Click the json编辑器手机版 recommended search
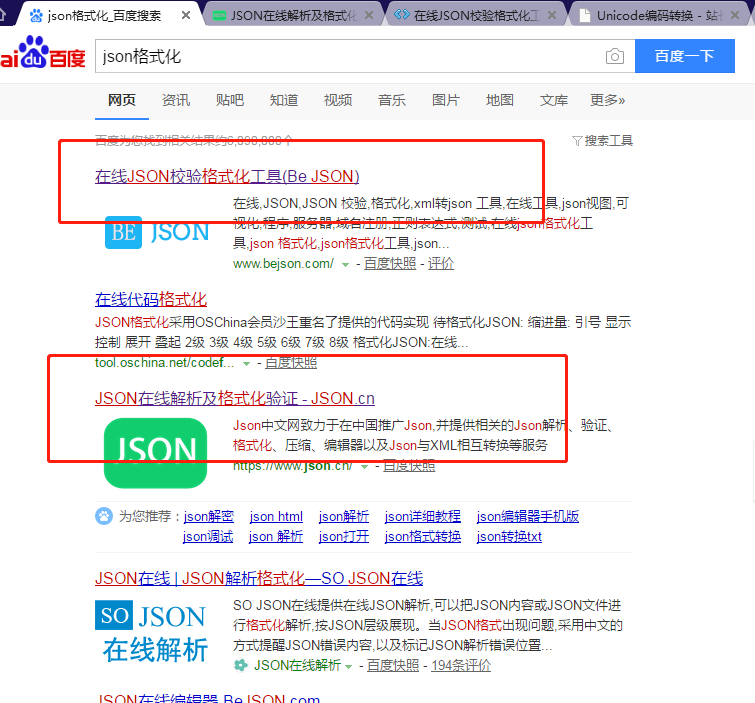The height and width of the screenshot is (703, 755). tap(528, 516)
